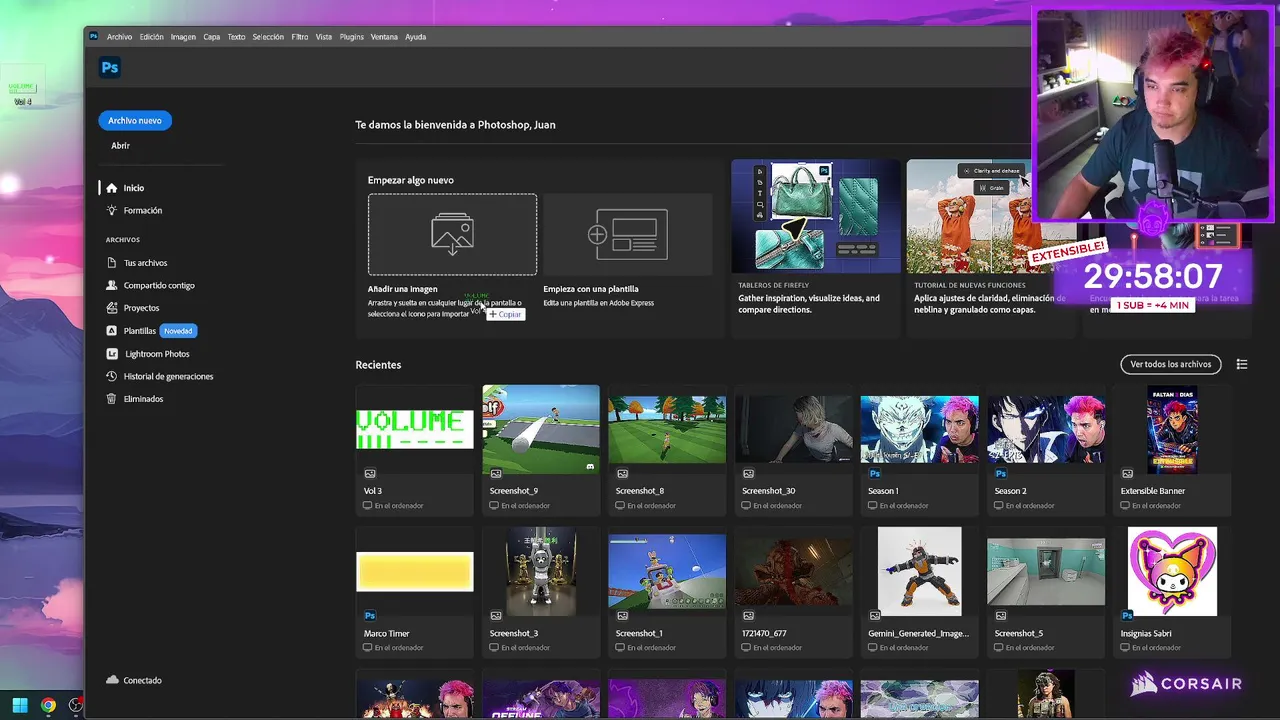The height and width of the screenshot is (720, 1280).
Task: Click the Archivo nuevo button
Action: point(135,120)
